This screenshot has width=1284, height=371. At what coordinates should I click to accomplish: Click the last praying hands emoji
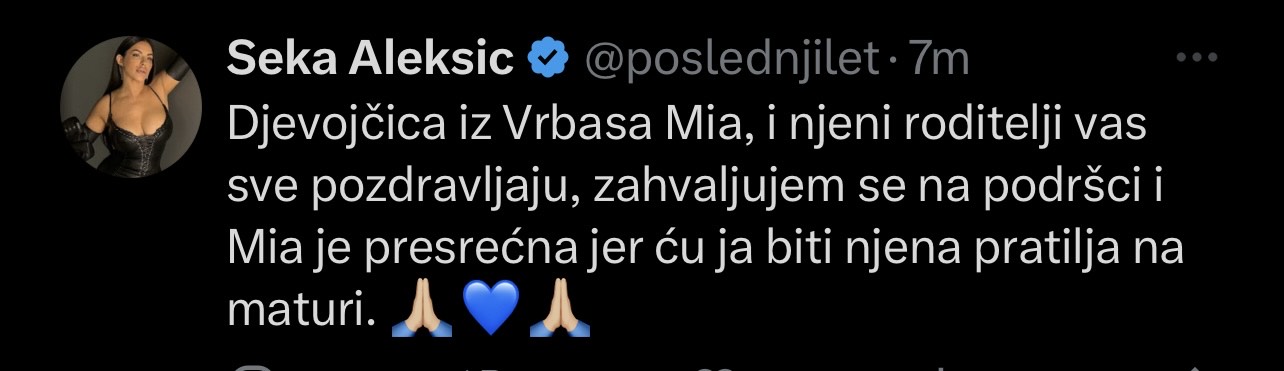[x=562, y=311]
